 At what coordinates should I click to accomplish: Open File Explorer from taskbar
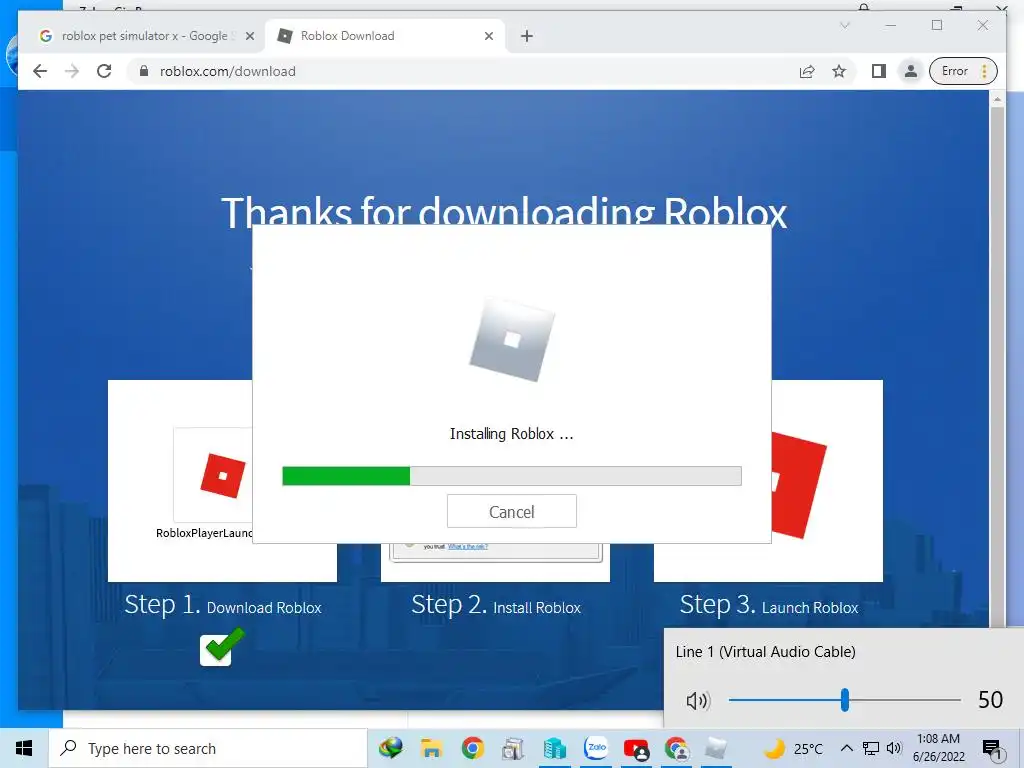pos(431,748)
